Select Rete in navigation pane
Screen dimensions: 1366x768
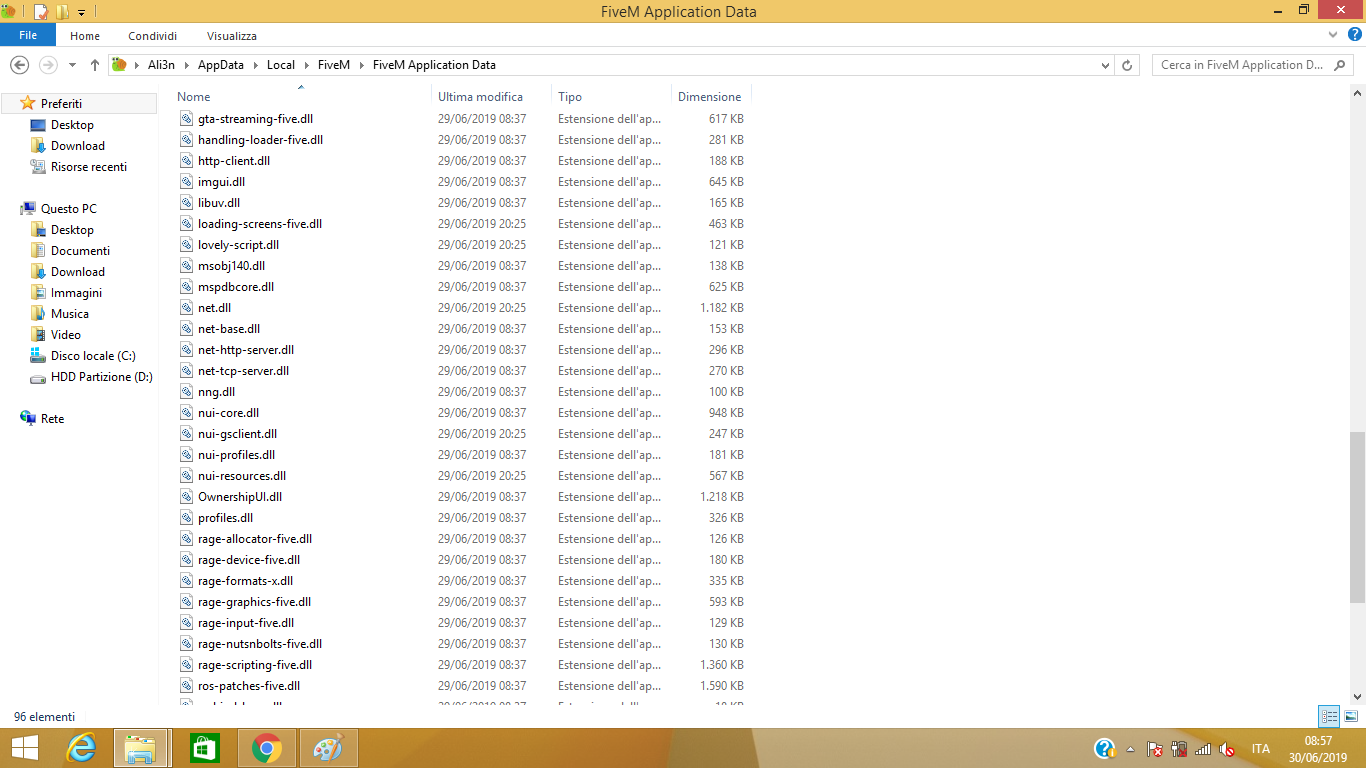pyautogui.click(x=52, y=419)
